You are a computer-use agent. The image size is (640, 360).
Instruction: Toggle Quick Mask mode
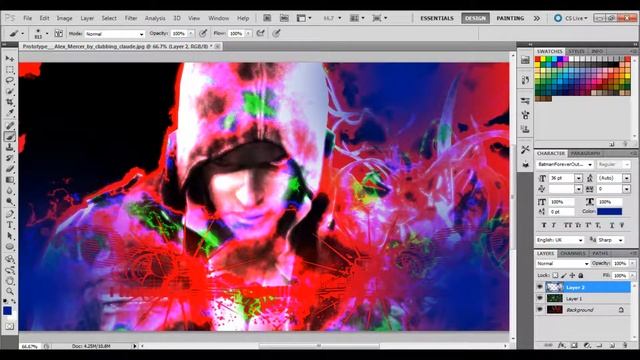point(10,327)
